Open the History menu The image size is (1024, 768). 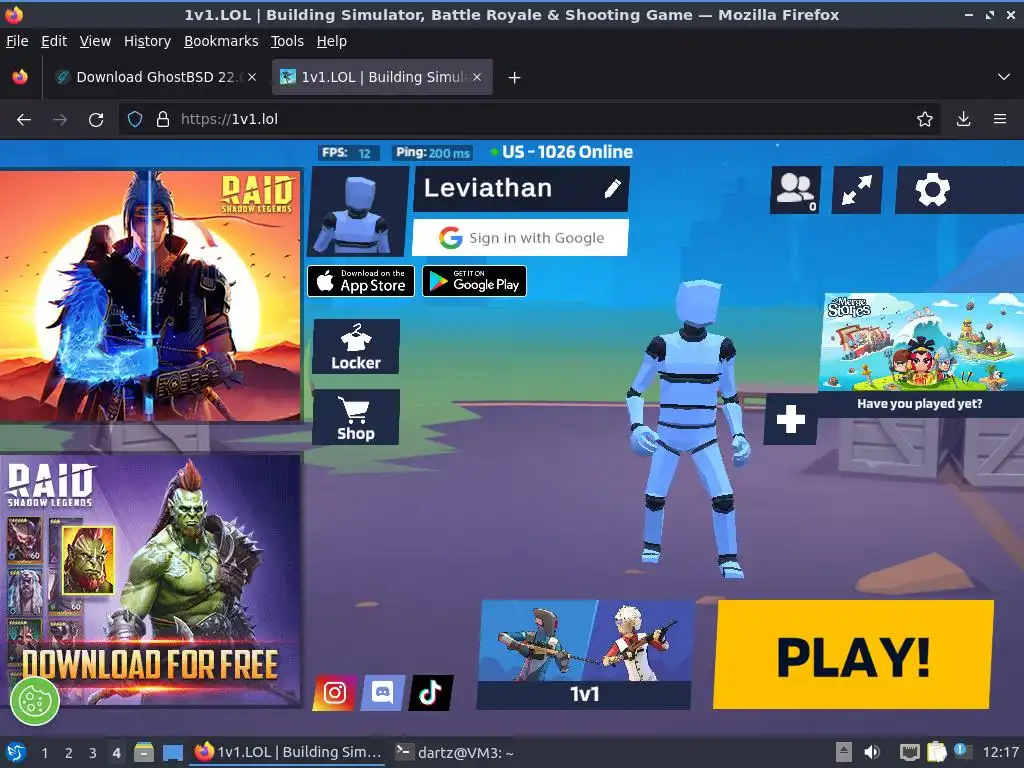point(148,41)
